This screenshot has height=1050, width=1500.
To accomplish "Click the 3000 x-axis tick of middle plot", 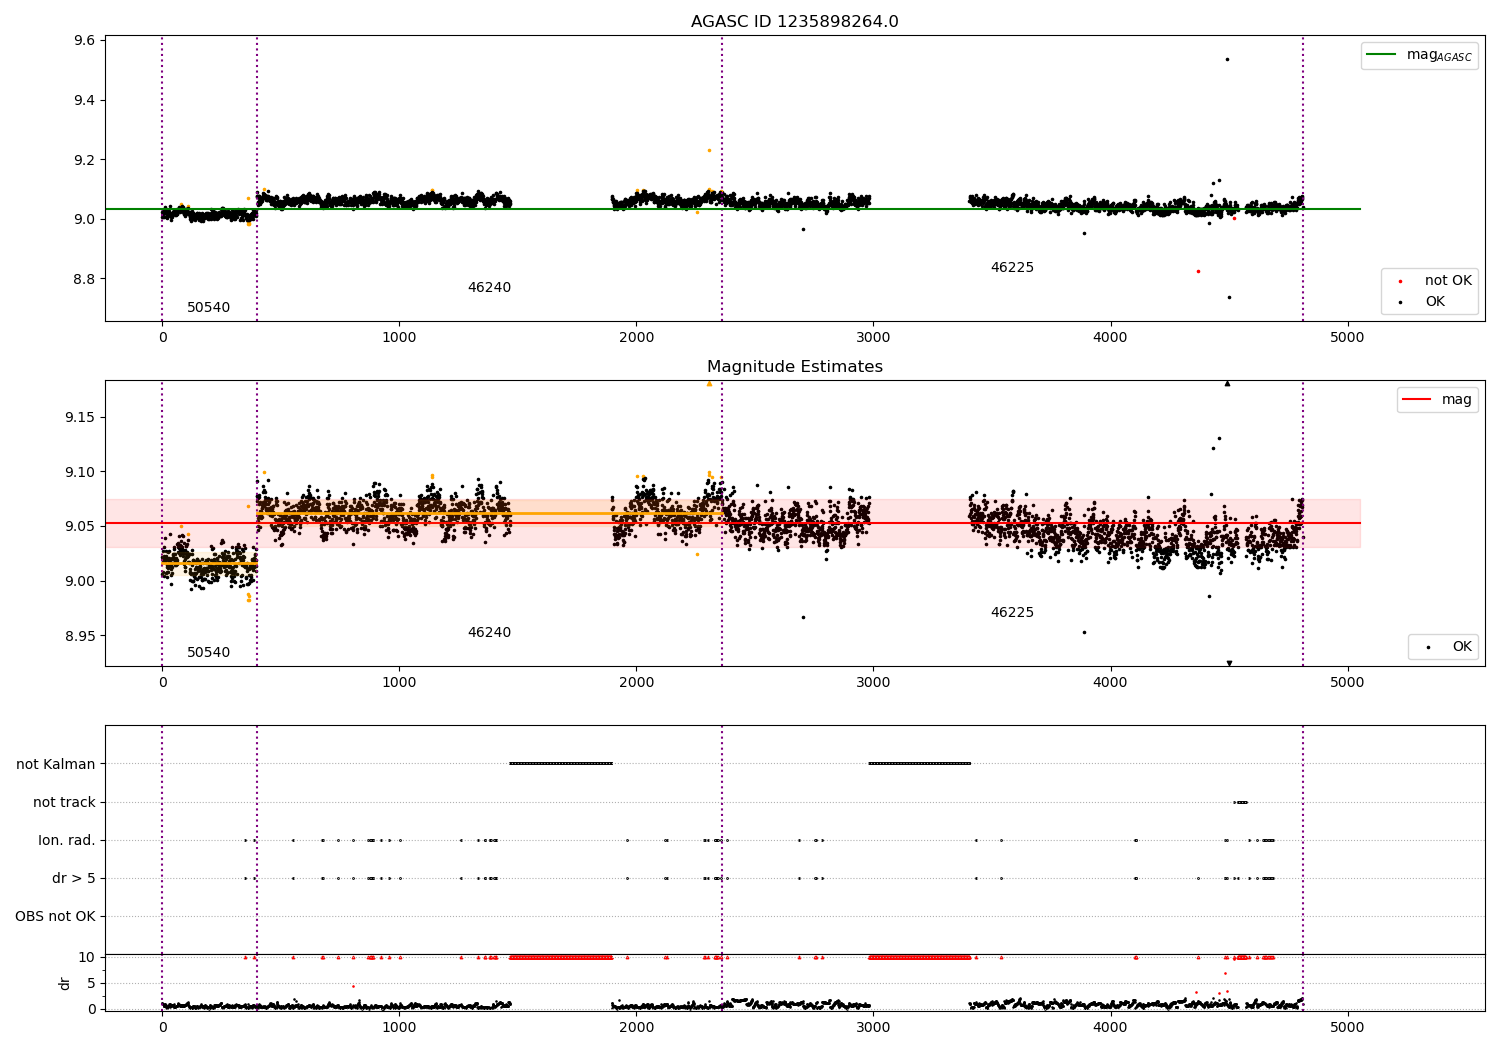I will 873,682.
